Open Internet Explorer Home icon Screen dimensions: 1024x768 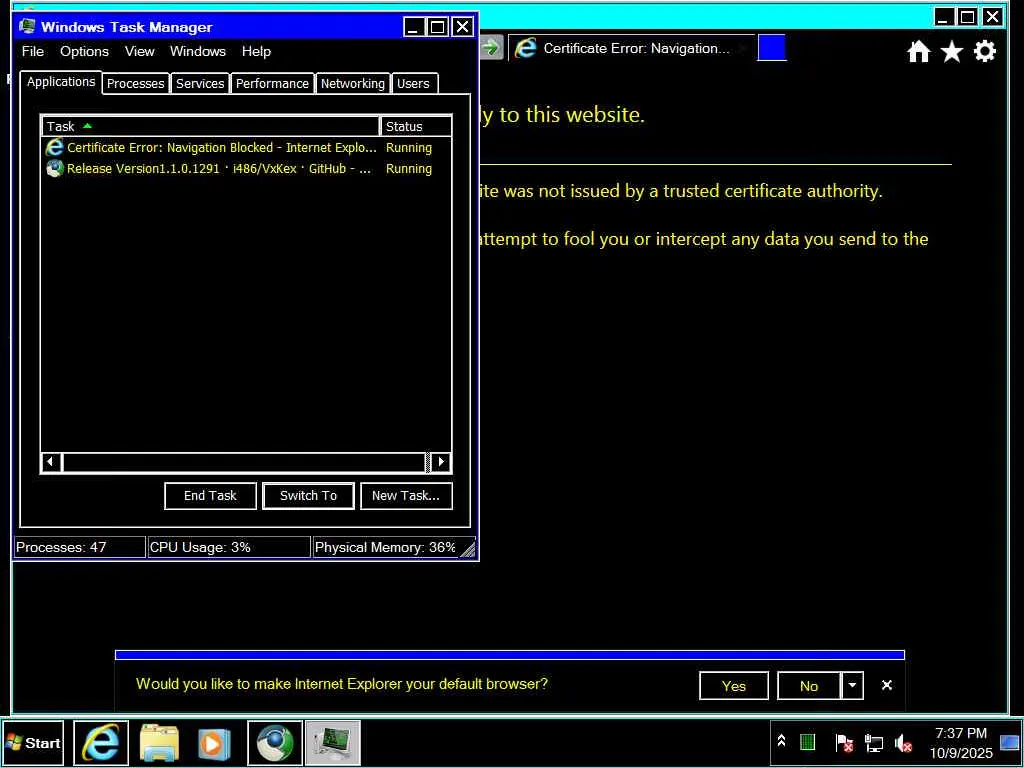click(918, 51)
